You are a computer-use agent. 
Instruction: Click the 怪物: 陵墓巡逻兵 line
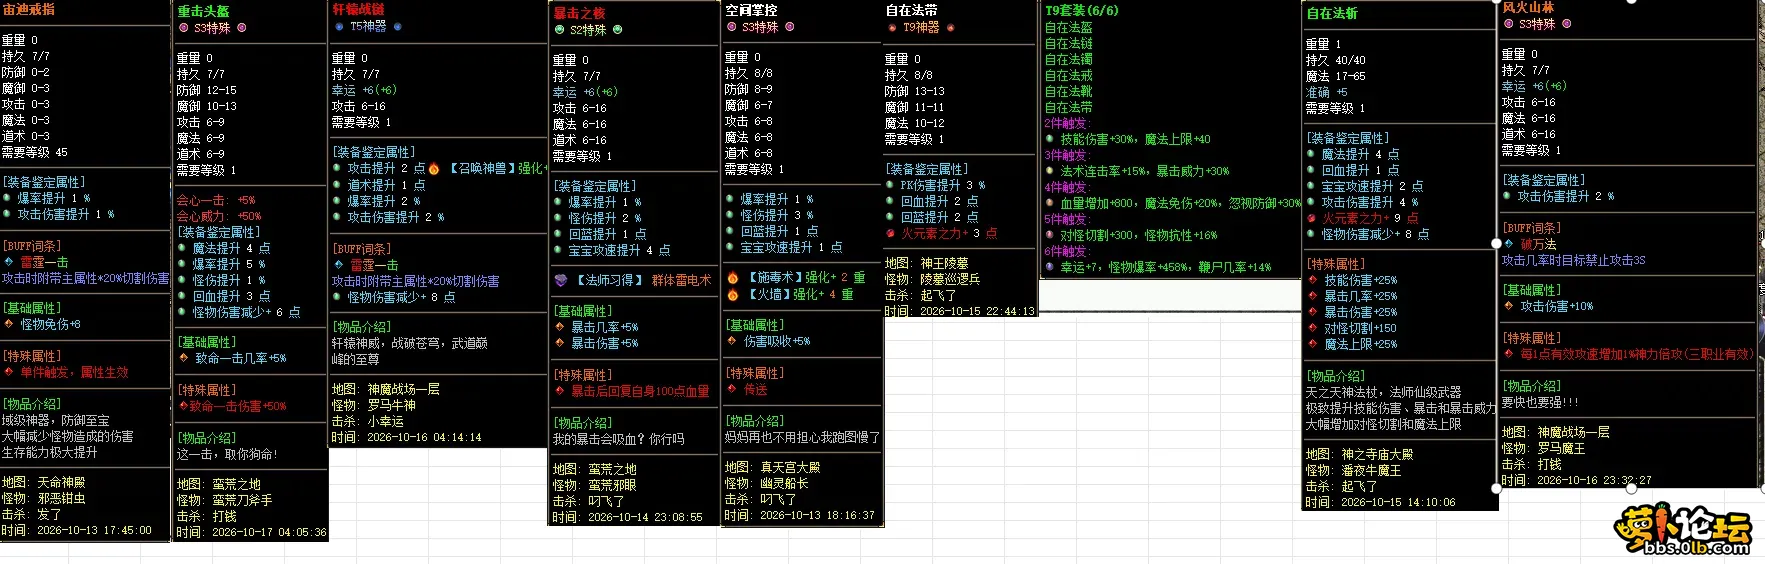click(933, 279)
